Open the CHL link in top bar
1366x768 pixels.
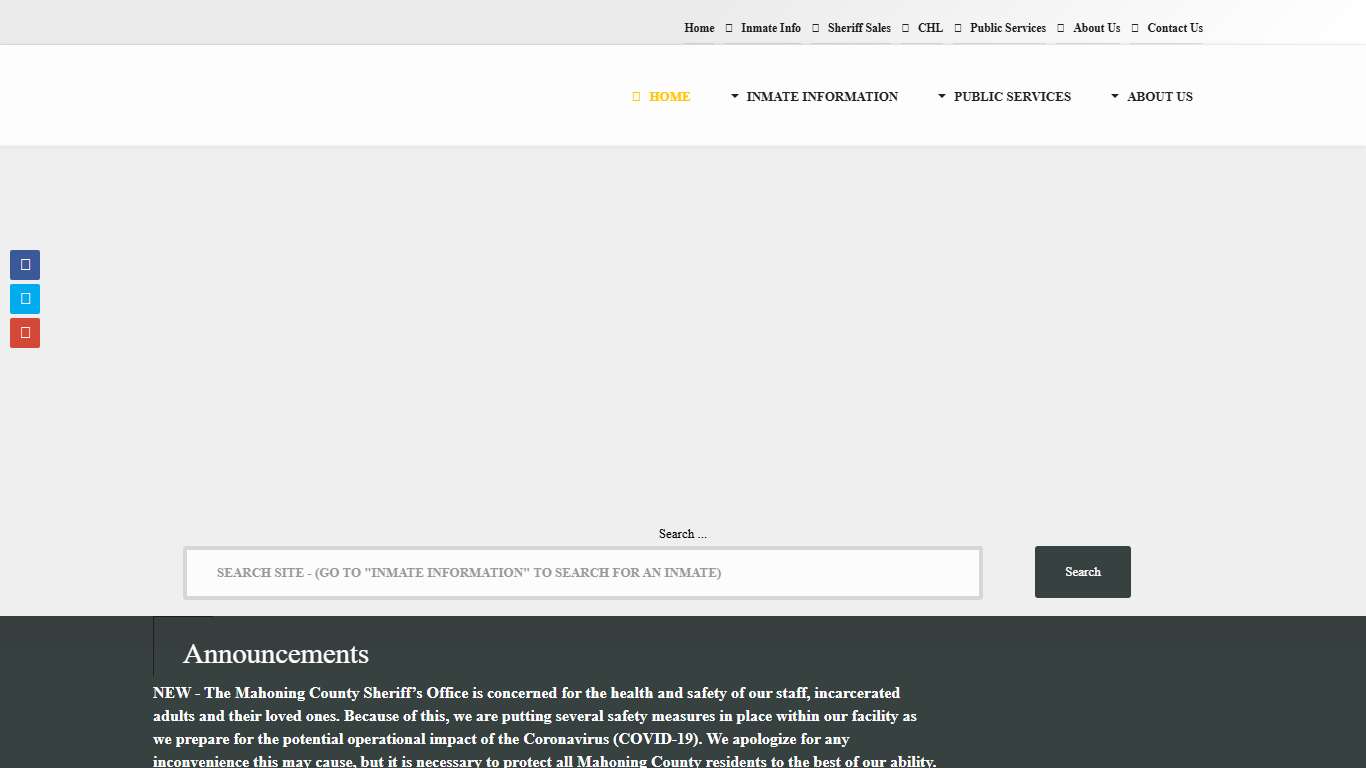[930, 28]
